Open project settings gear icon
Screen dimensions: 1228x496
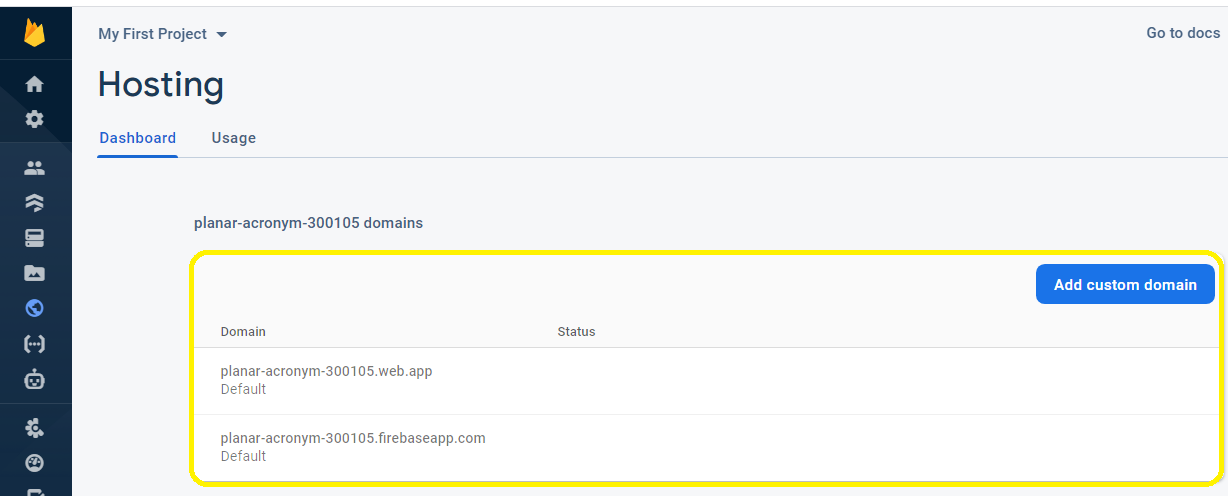click(35, 119)
